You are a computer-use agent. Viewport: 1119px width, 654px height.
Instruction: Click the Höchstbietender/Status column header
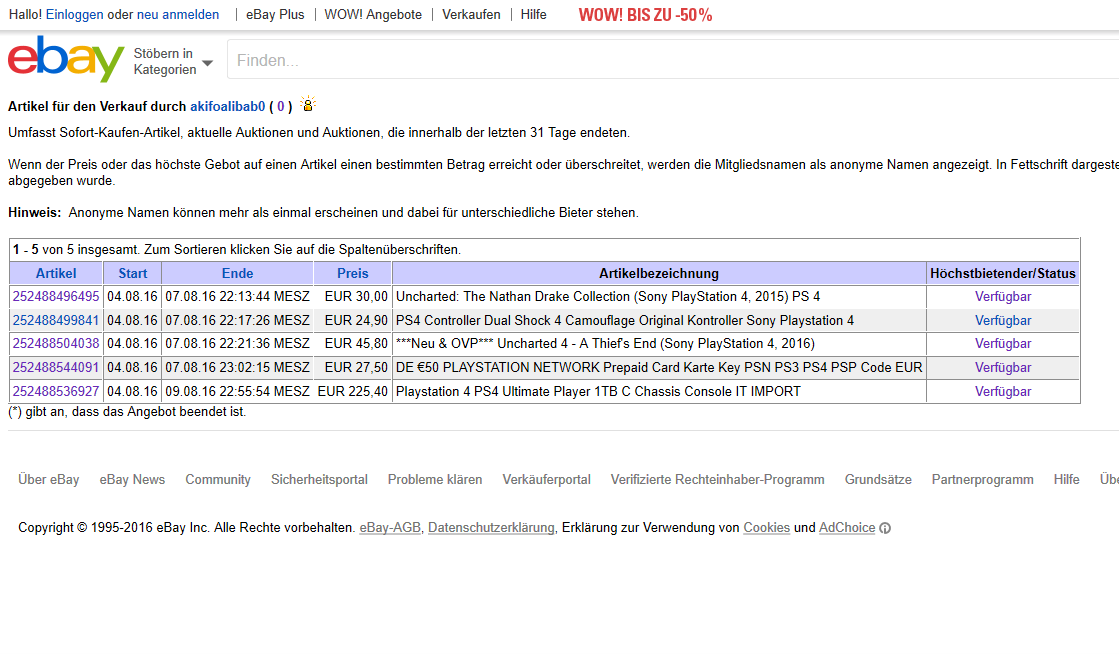[1003, 273]
